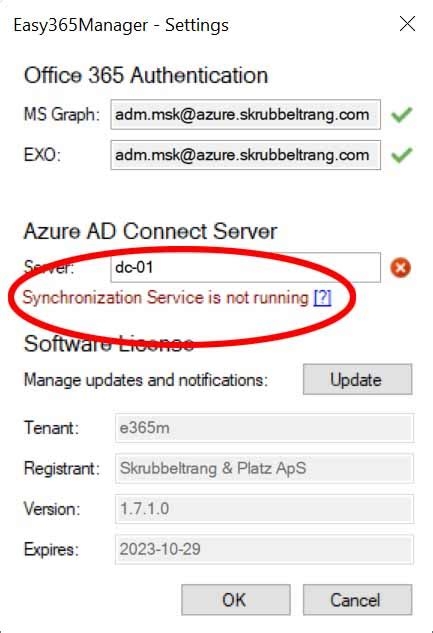Image resolution: width=433 pixels, height=633 pixels.
Task: Click the green checkmark beside EXO
Action: (402, 155)
